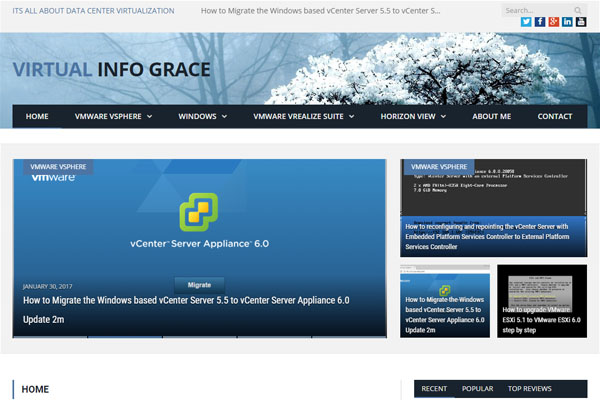The height and width of the screenshot is (400, 600).
Task: Open the Windows menu item
Action: (x=197, y=116)
